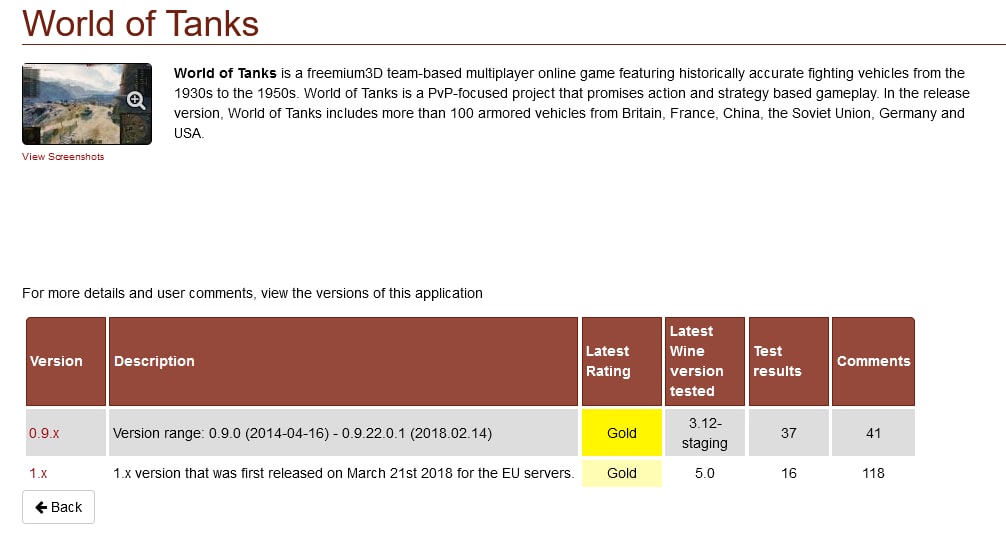
Task: Click the Latest Rating column header
Action: pos(622,361)
